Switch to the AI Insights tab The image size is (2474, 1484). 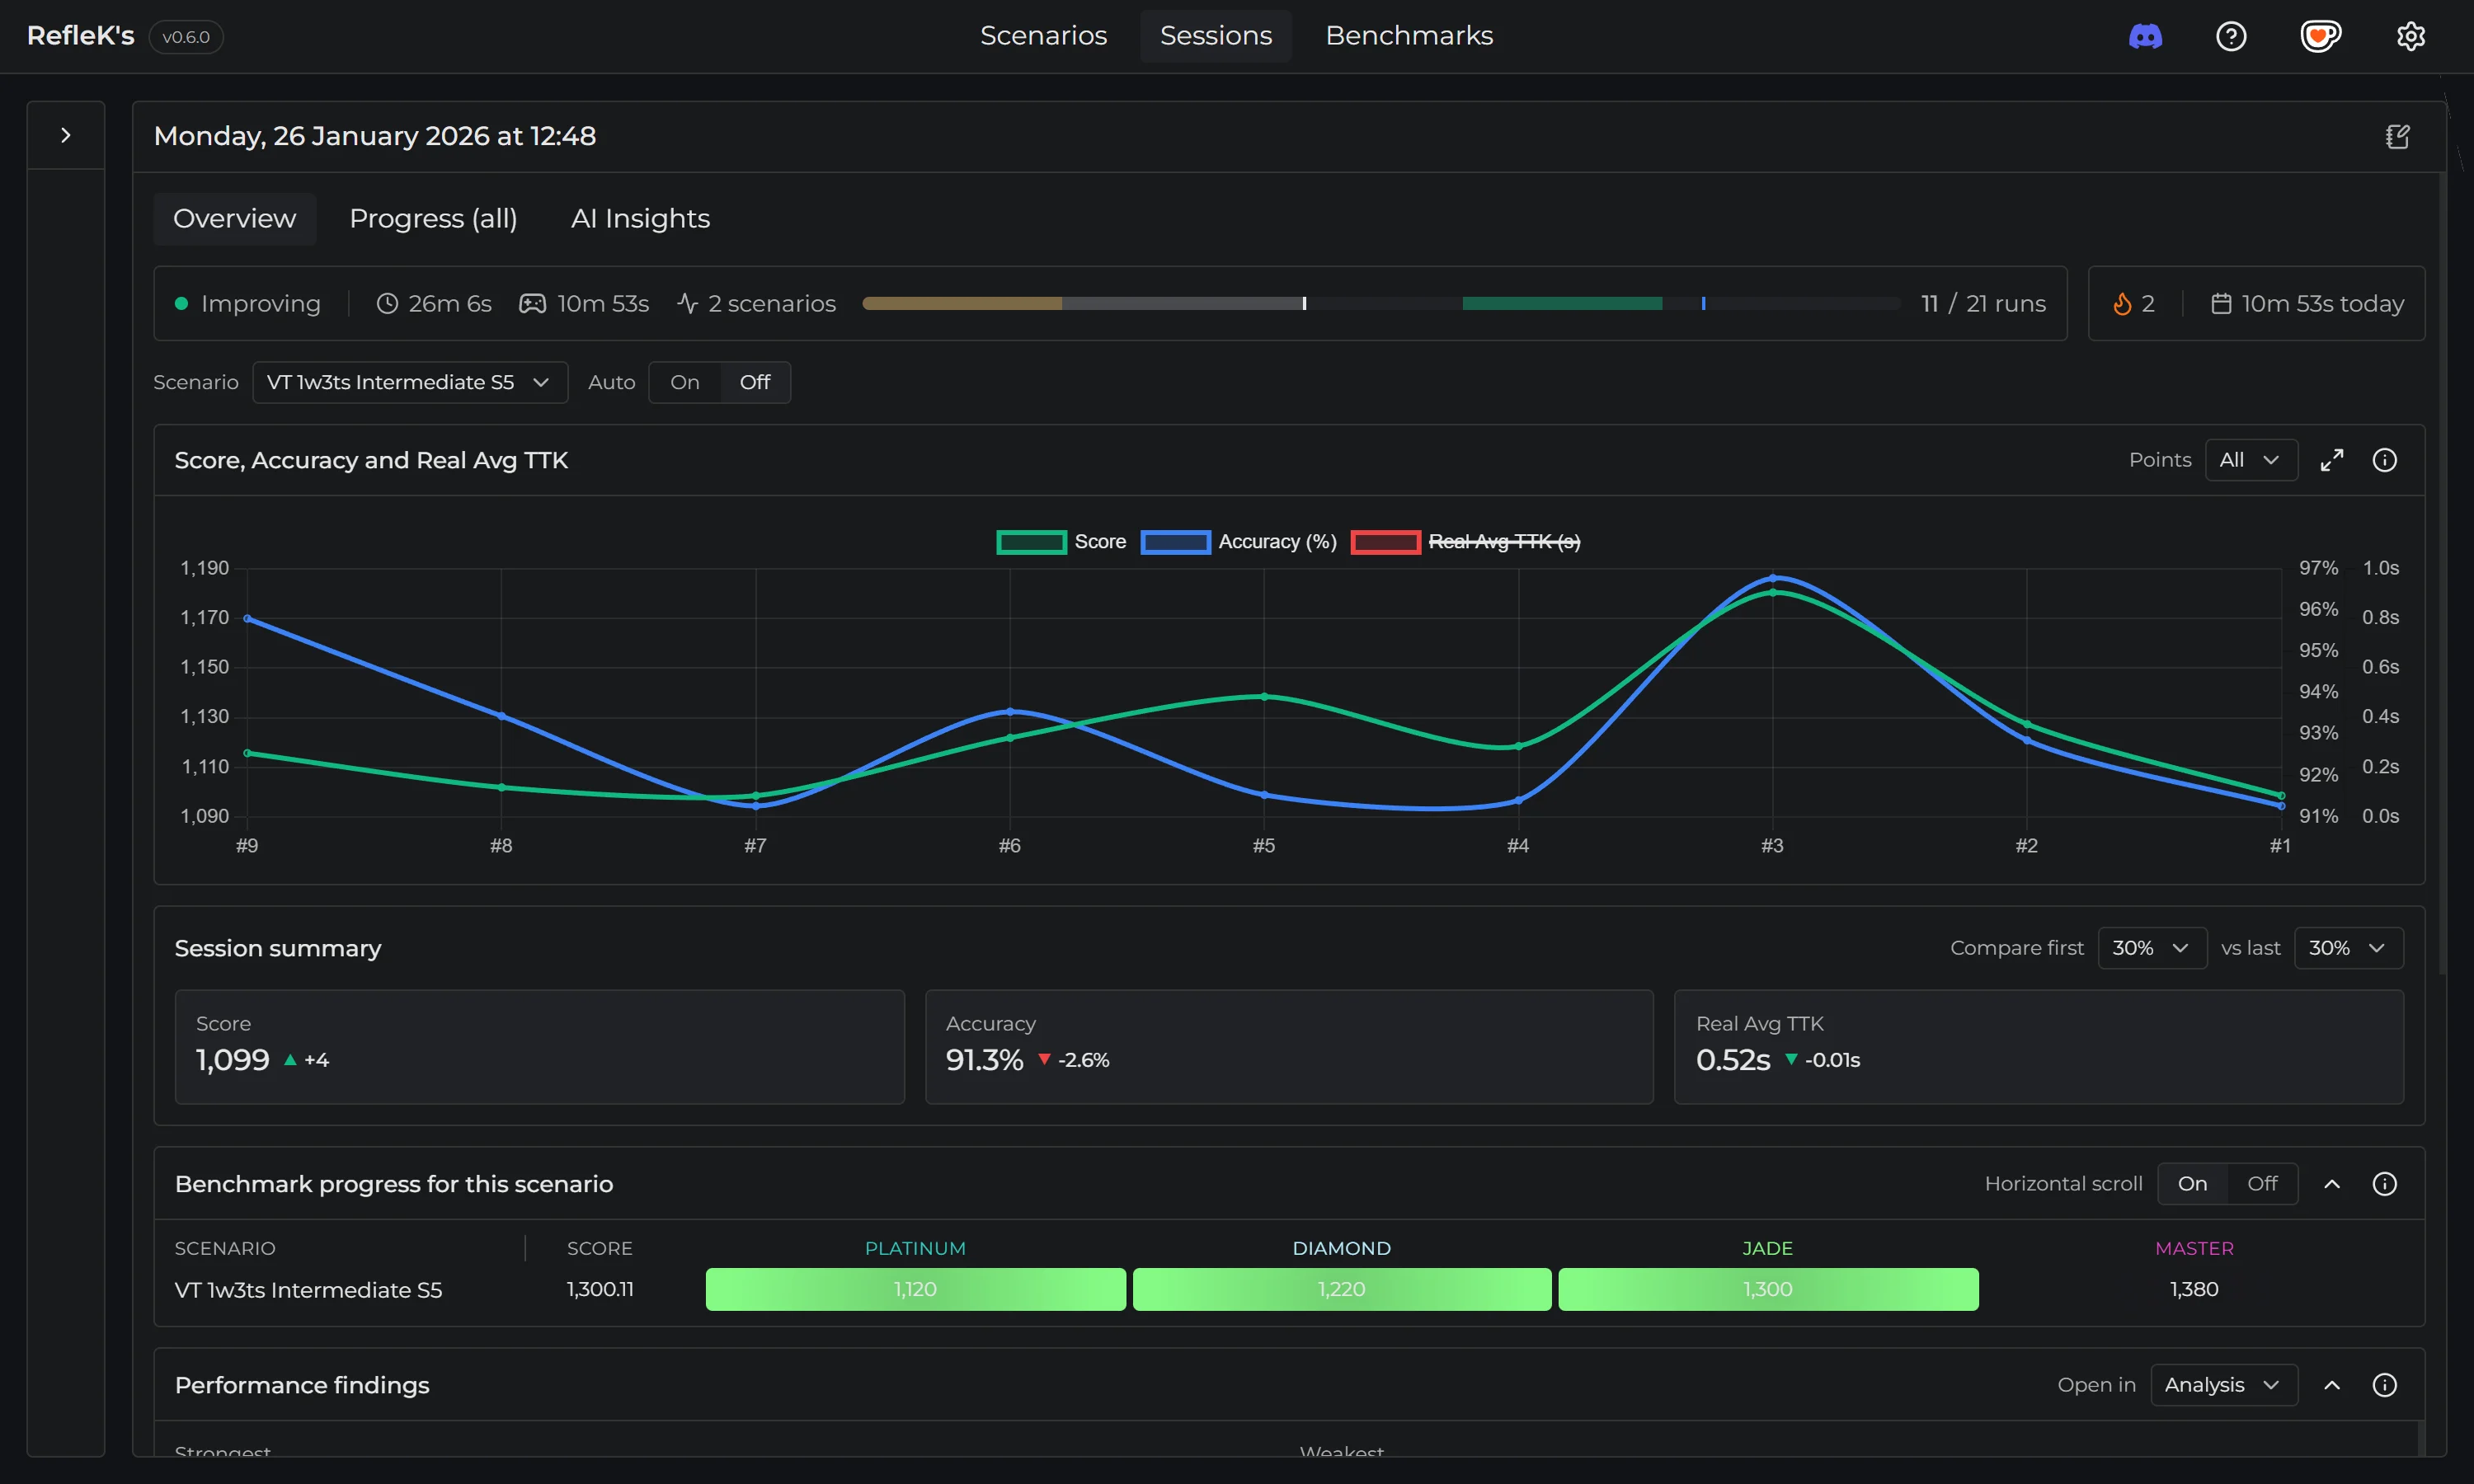(x=640, y=218)
